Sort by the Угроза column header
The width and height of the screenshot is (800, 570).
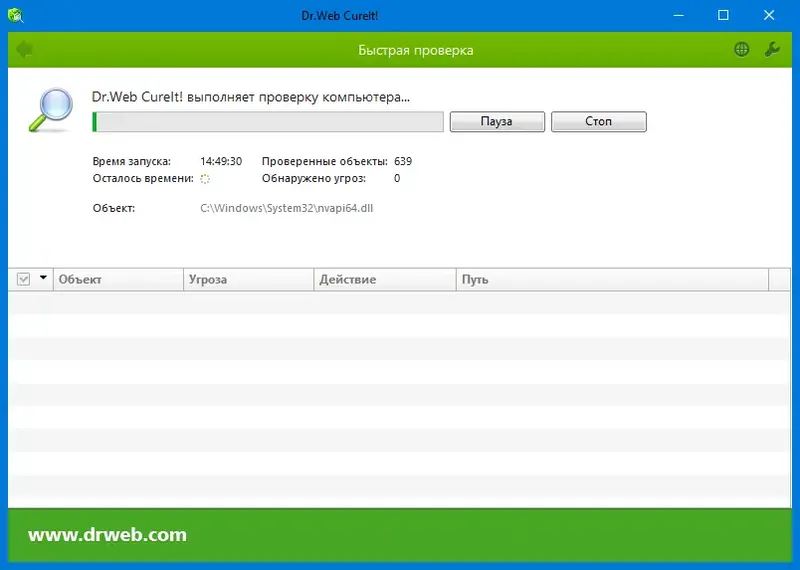coord(248,280)
